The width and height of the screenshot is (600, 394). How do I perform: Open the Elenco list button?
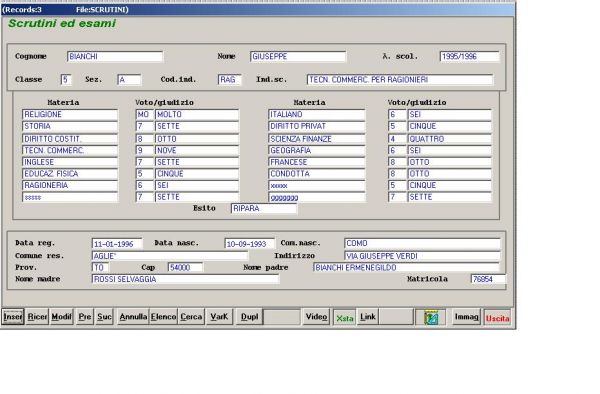[163, 317]
